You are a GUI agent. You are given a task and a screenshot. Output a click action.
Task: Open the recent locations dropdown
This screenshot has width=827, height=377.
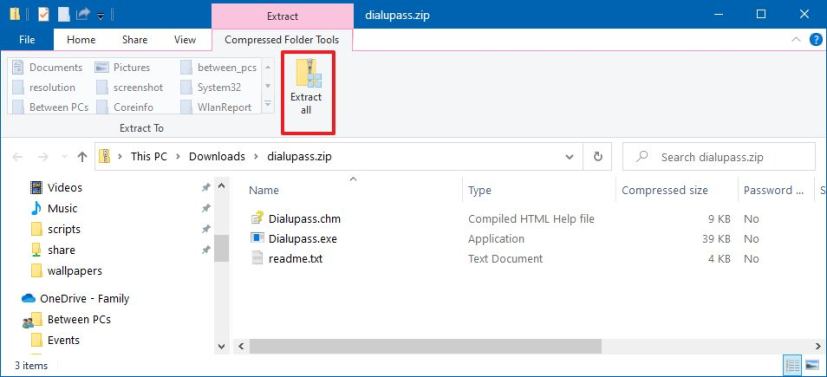pos(64,157)
